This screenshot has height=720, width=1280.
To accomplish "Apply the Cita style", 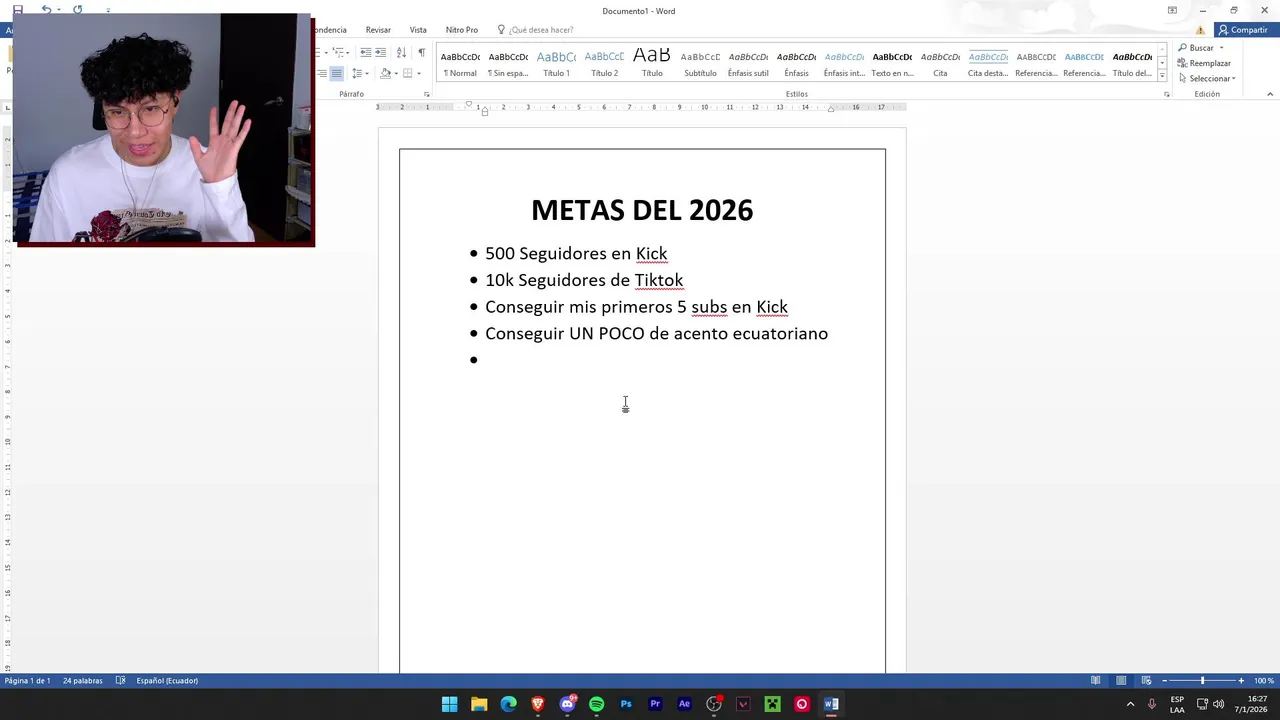I will (x=940, y=64).
